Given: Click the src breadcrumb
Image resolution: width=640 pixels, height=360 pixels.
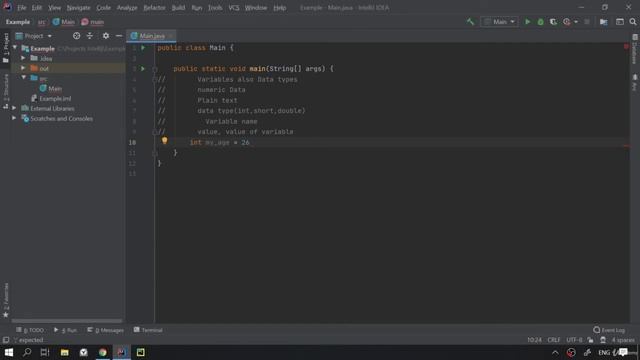Looking at the screenshot, I should [42, 22].
